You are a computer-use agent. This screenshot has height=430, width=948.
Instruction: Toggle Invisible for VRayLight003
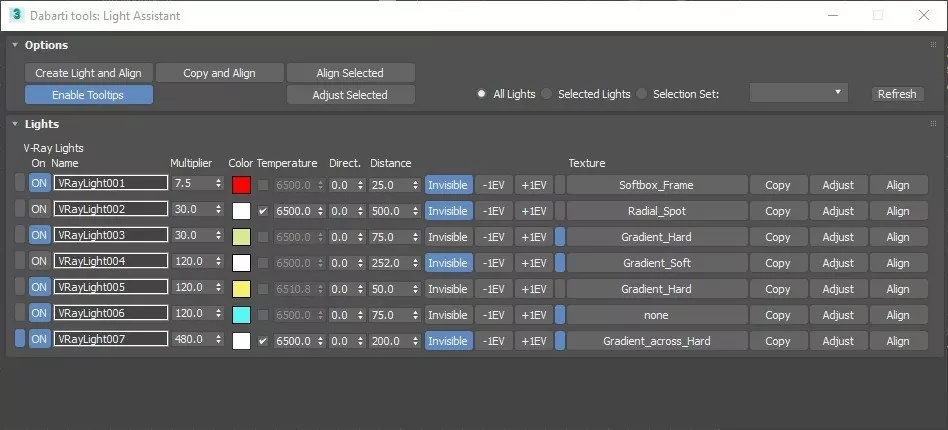click(447, 237)
